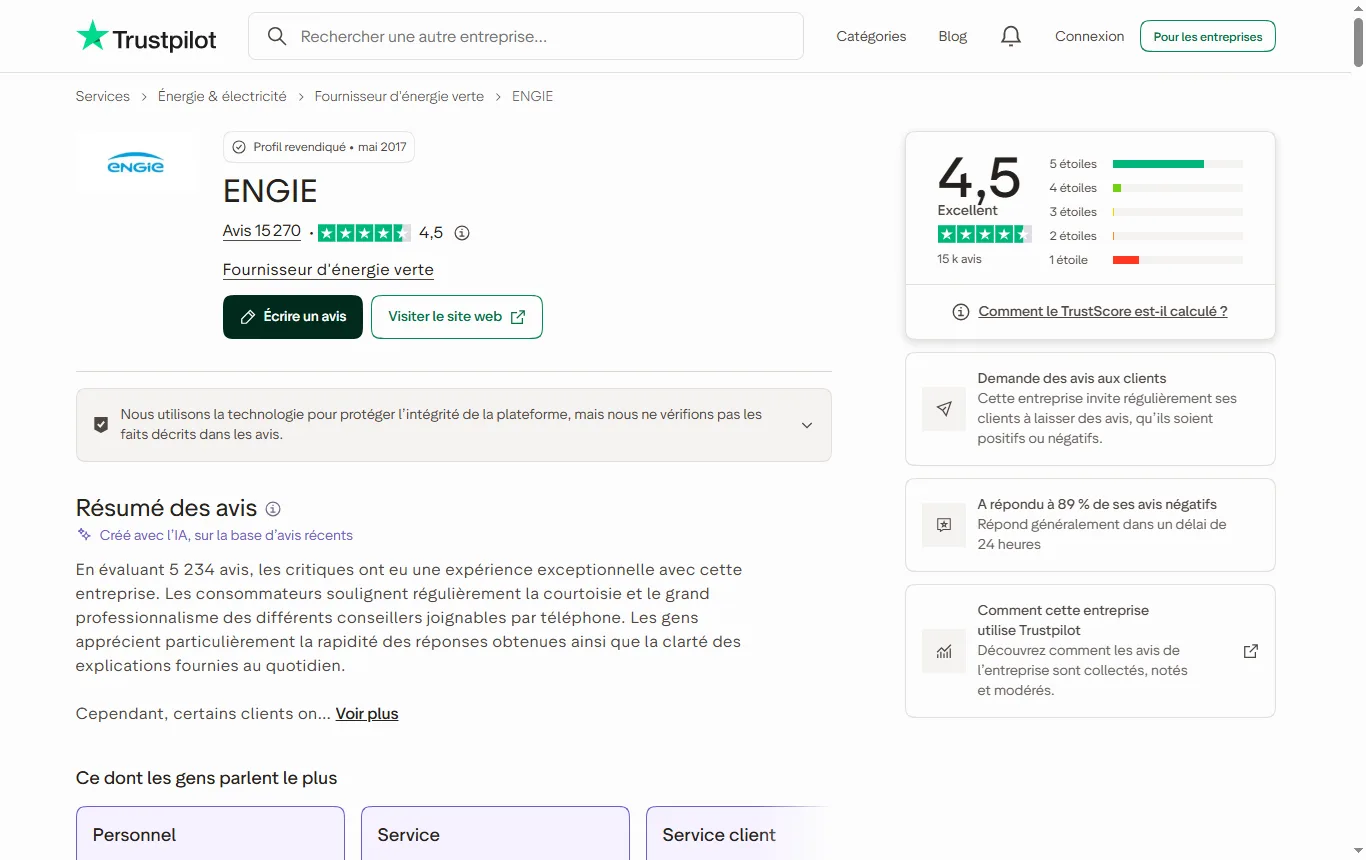Image resolution: width=1366 pixels, height=860 pixels.
Task: Open the Avis 15 270 reviews link
Action: coord(262,231)
